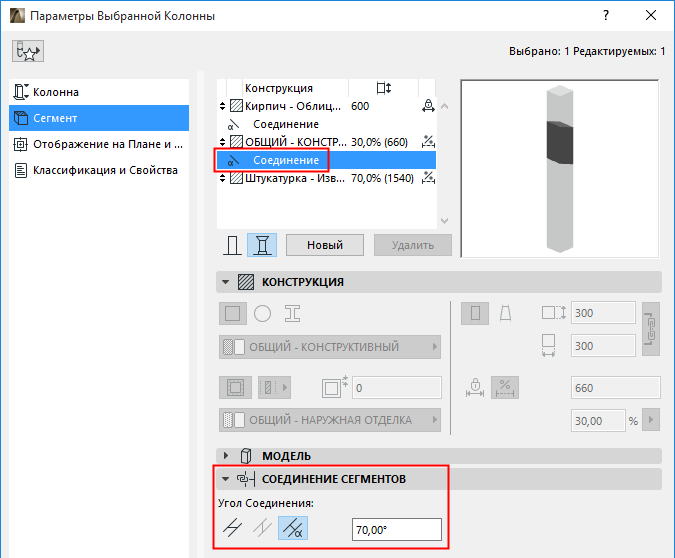Open the dialog help question mark
This screenshot has height=558, width=675.
pyautogui.click(x=606, y=16)
